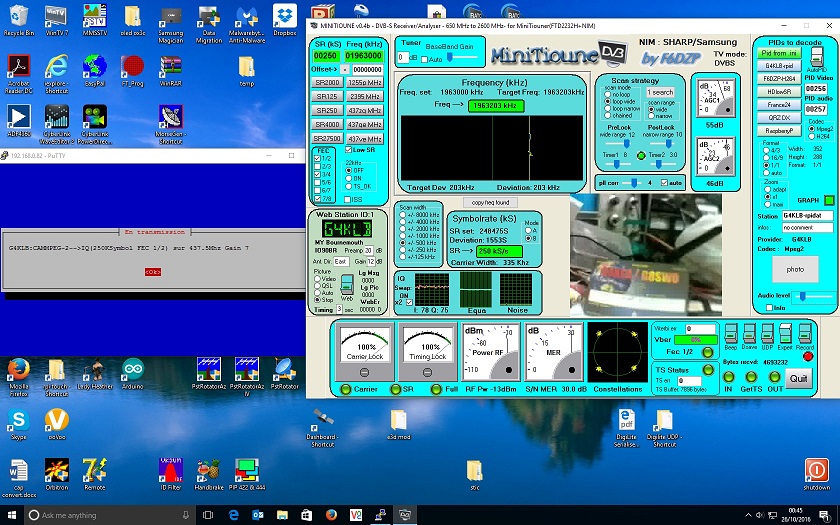The image size is (840, 525).
Task: Adjust the BaseBand Gain slider
Action: tap(463, 58)
